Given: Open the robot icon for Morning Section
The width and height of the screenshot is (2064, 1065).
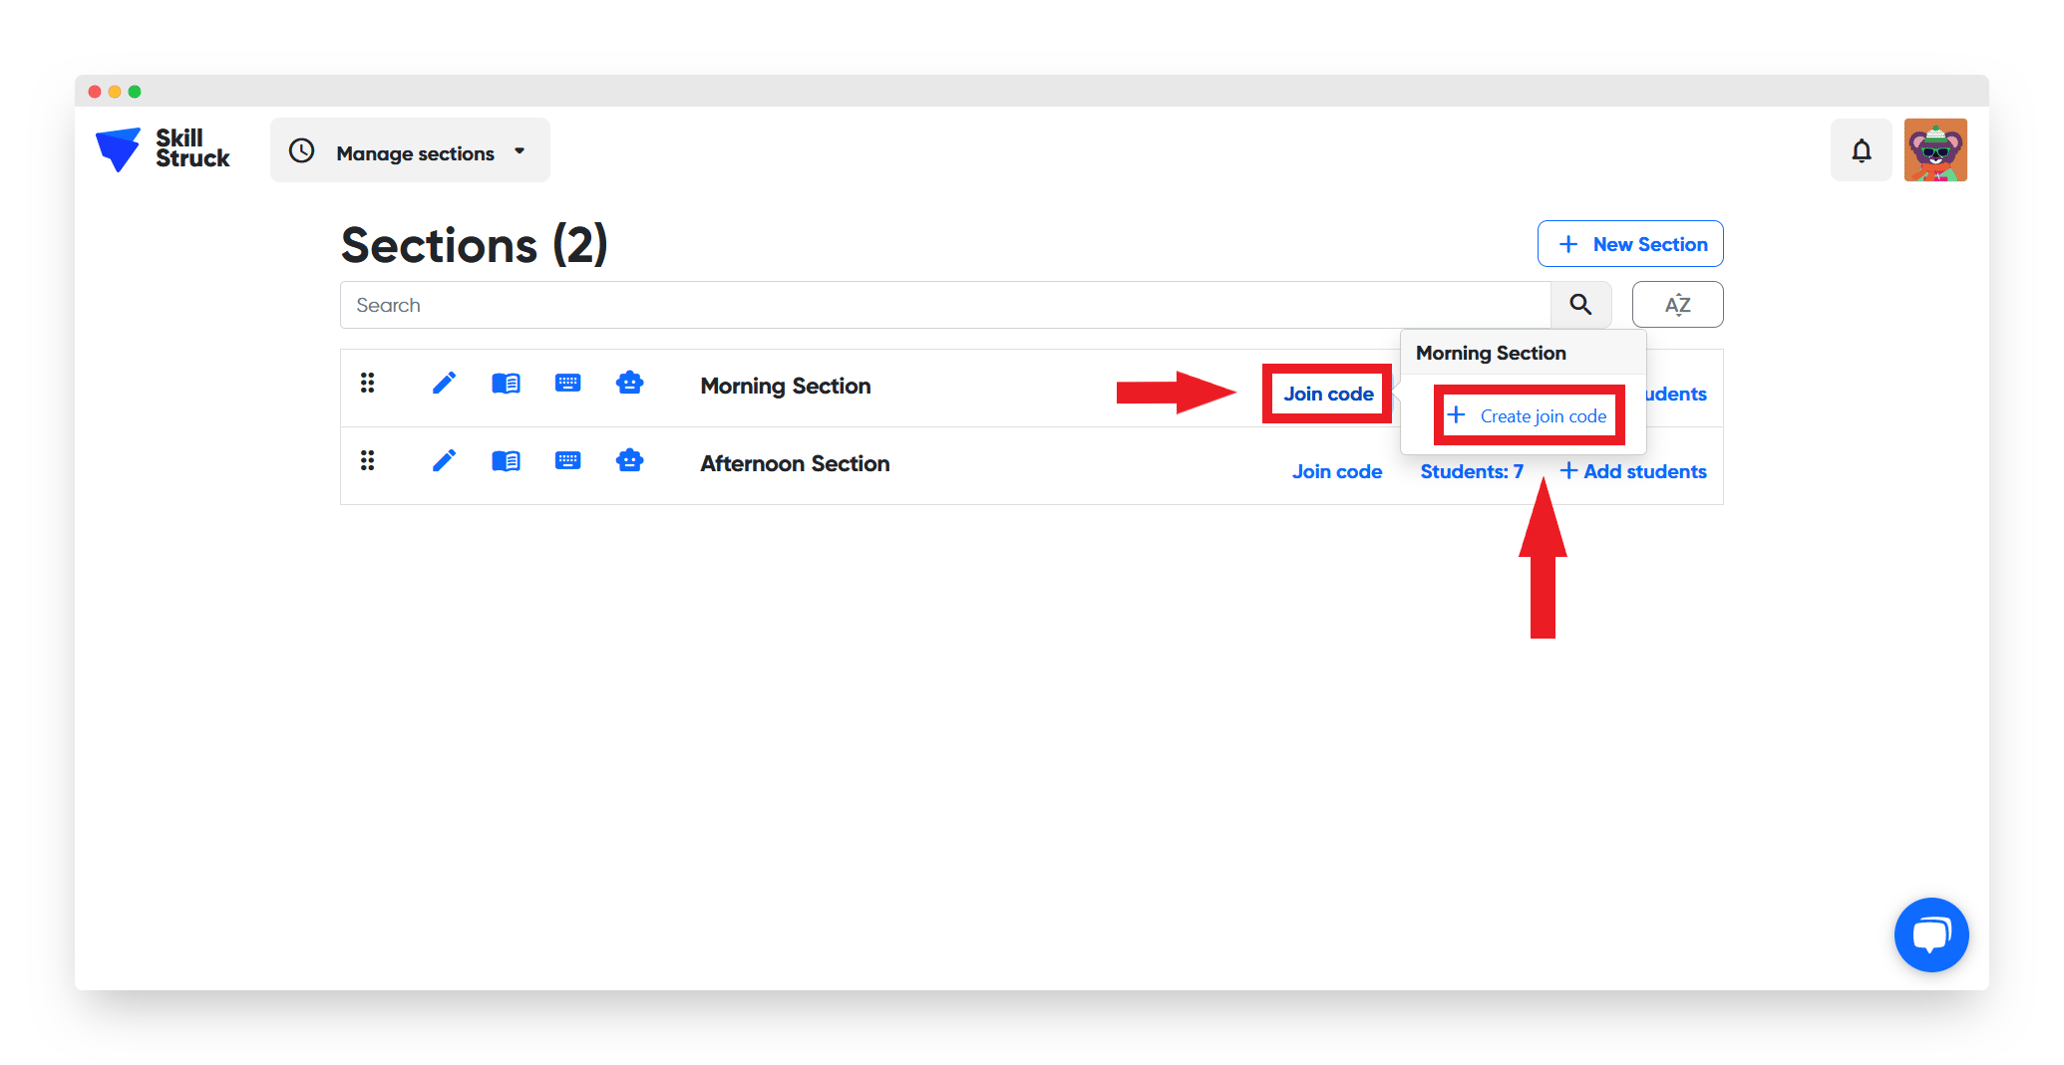Looking at the screenshot, I should [x=630, y=382].
